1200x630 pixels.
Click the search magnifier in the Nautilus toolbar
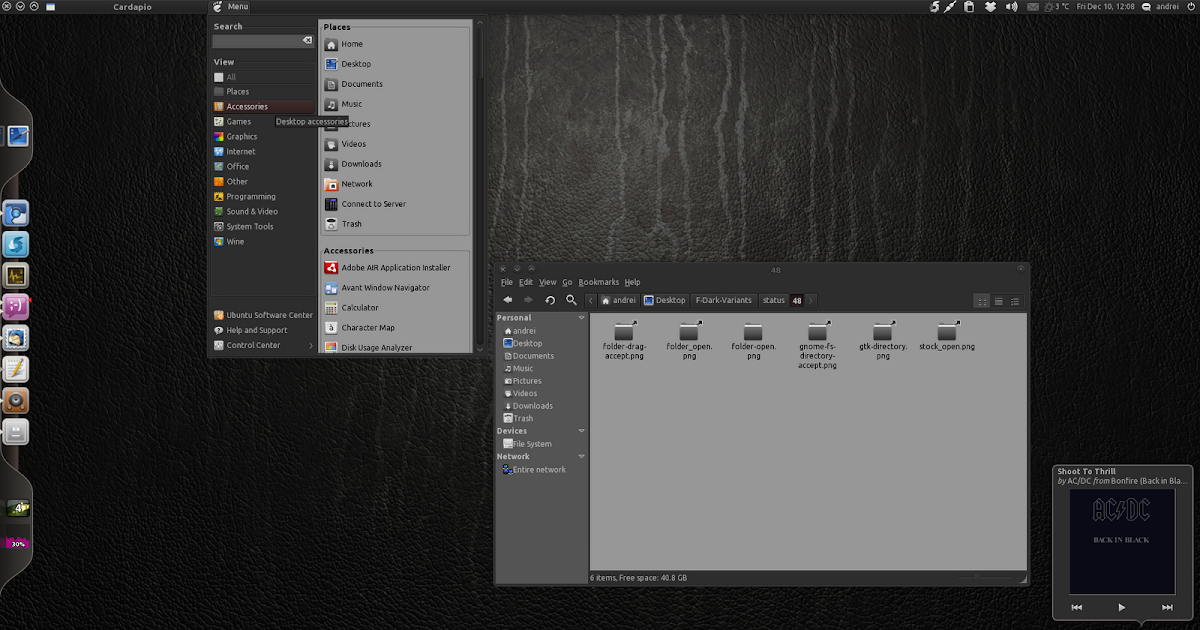click(570, 299)
